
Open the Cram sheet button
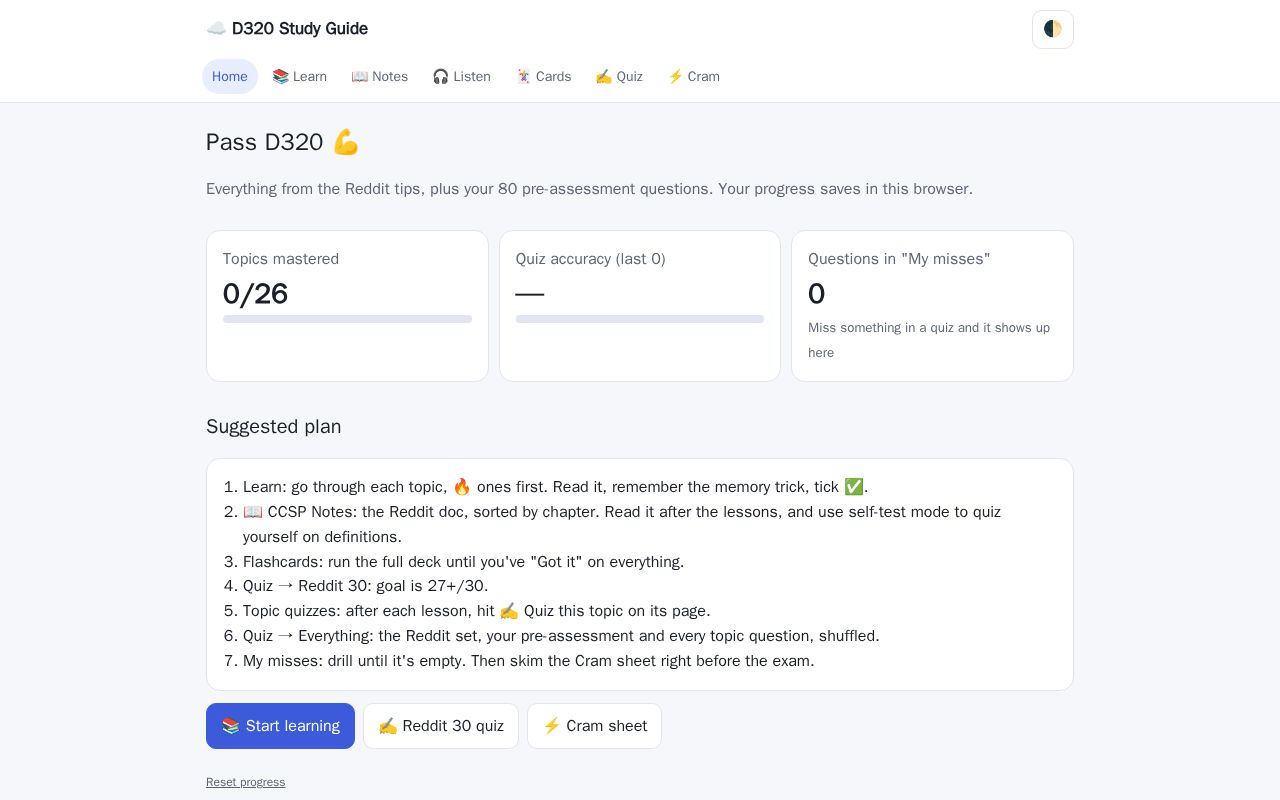594,726
